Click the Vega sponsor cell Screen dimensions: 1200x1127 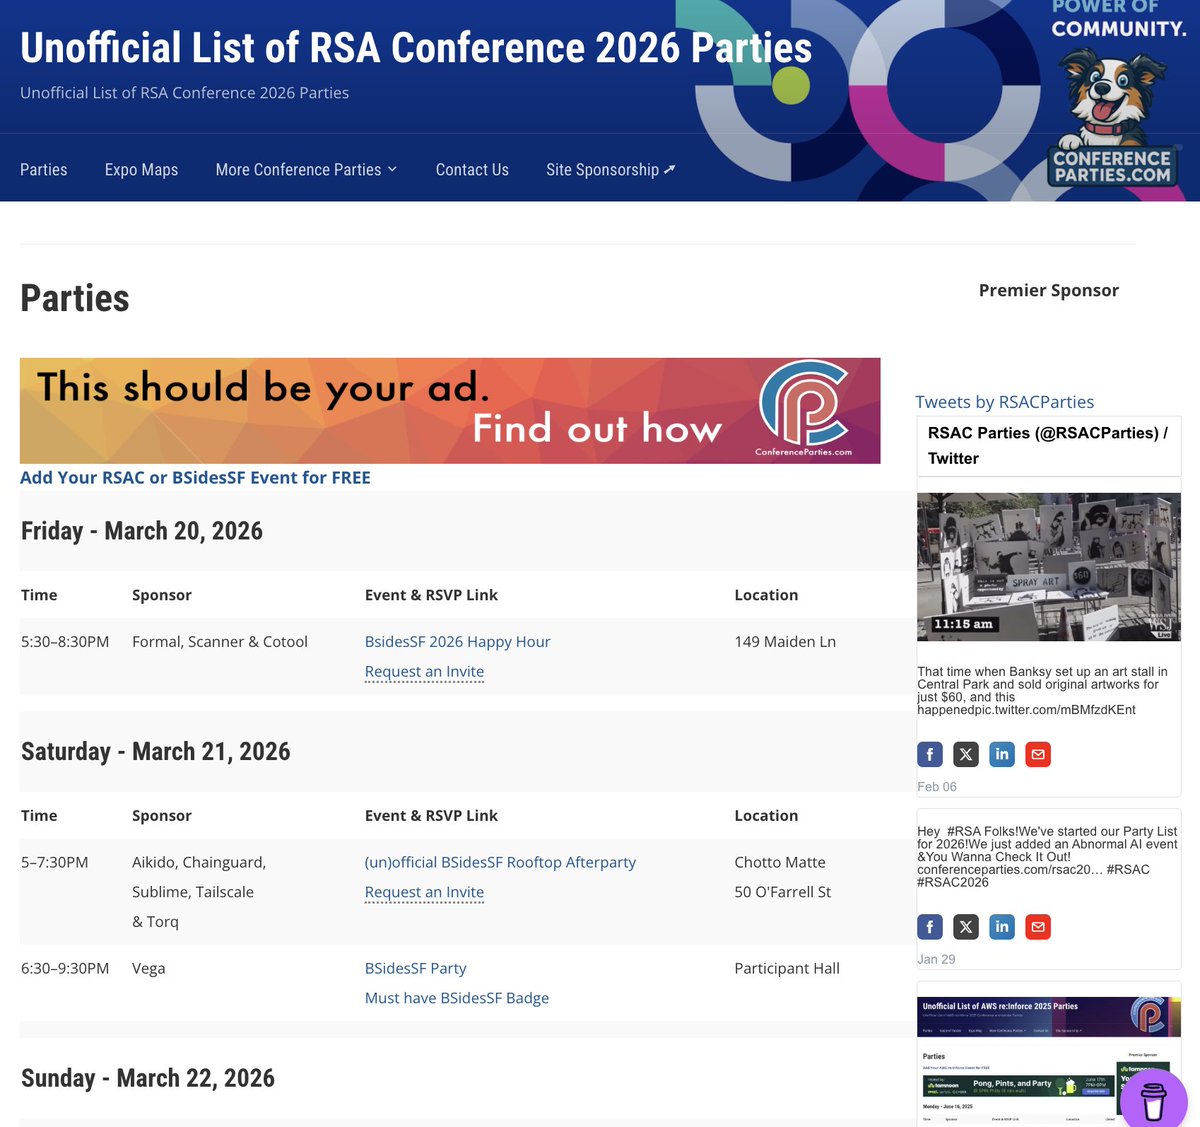149,969
